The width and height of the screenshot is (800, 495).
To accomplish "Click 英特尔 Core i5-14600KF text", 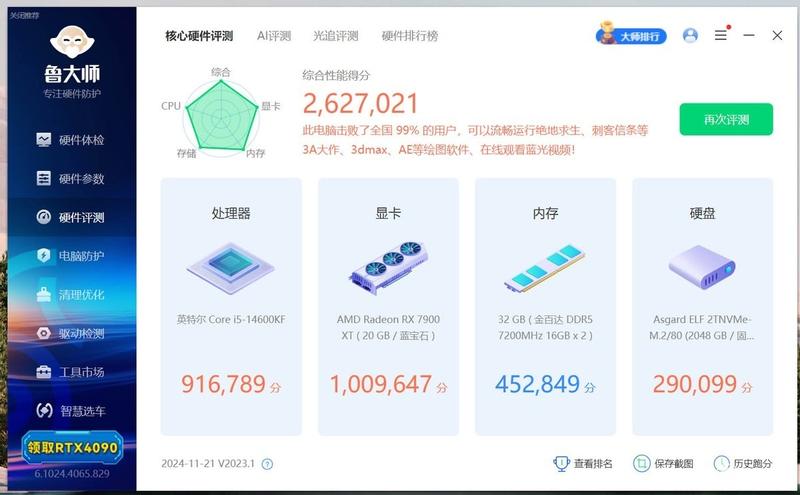I will 231,319.
